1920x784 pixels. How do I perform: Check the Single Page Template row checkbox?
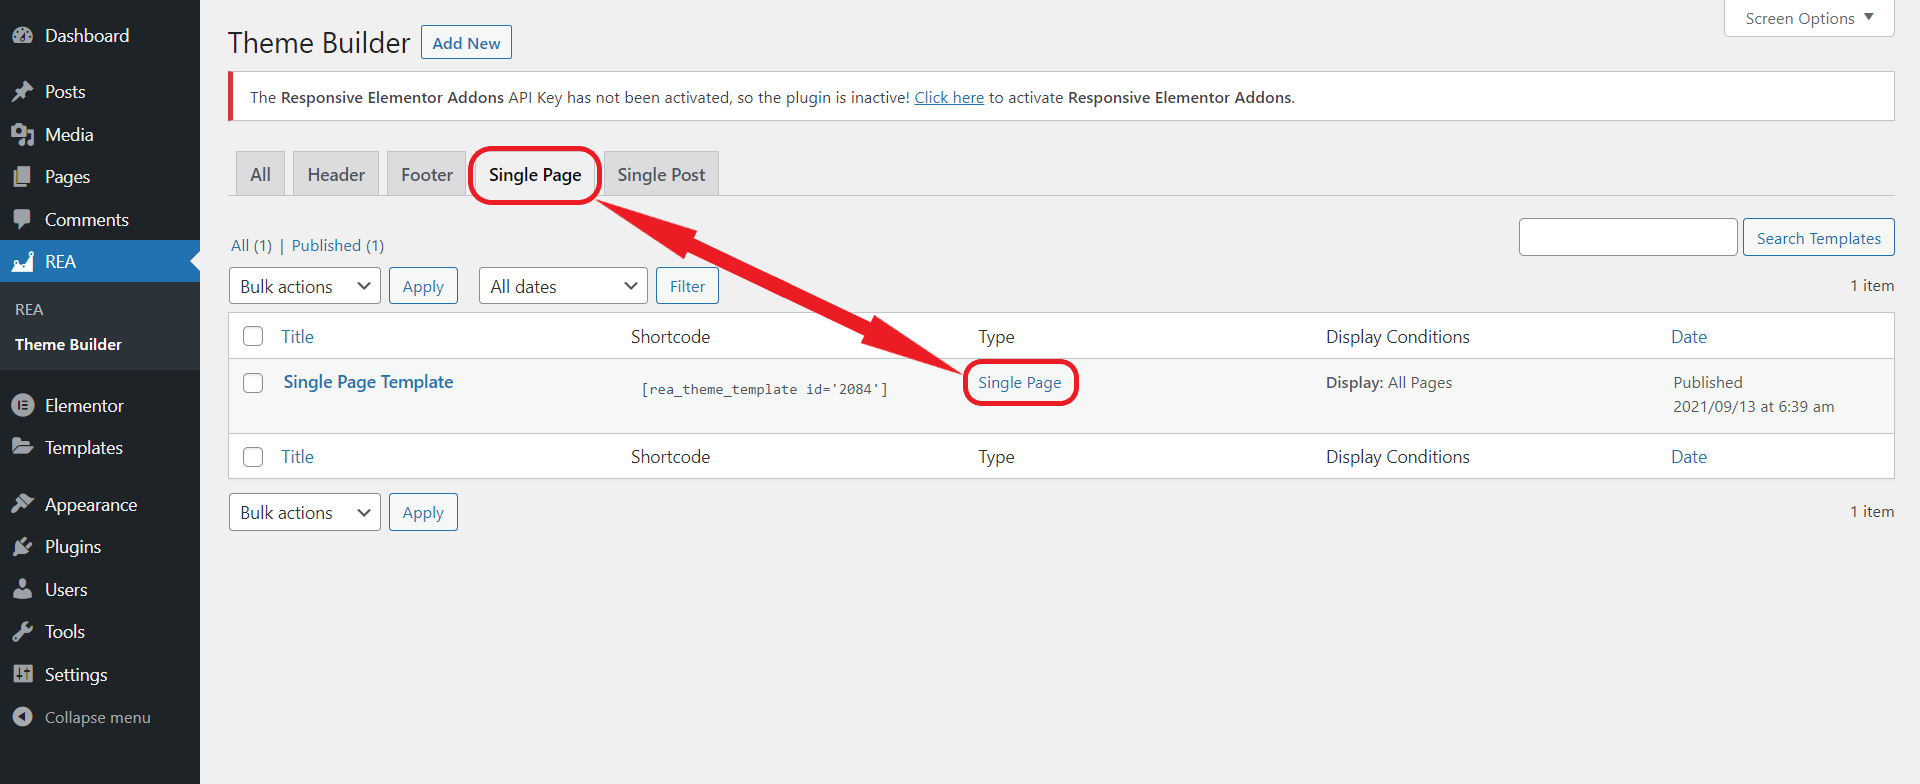253,383
